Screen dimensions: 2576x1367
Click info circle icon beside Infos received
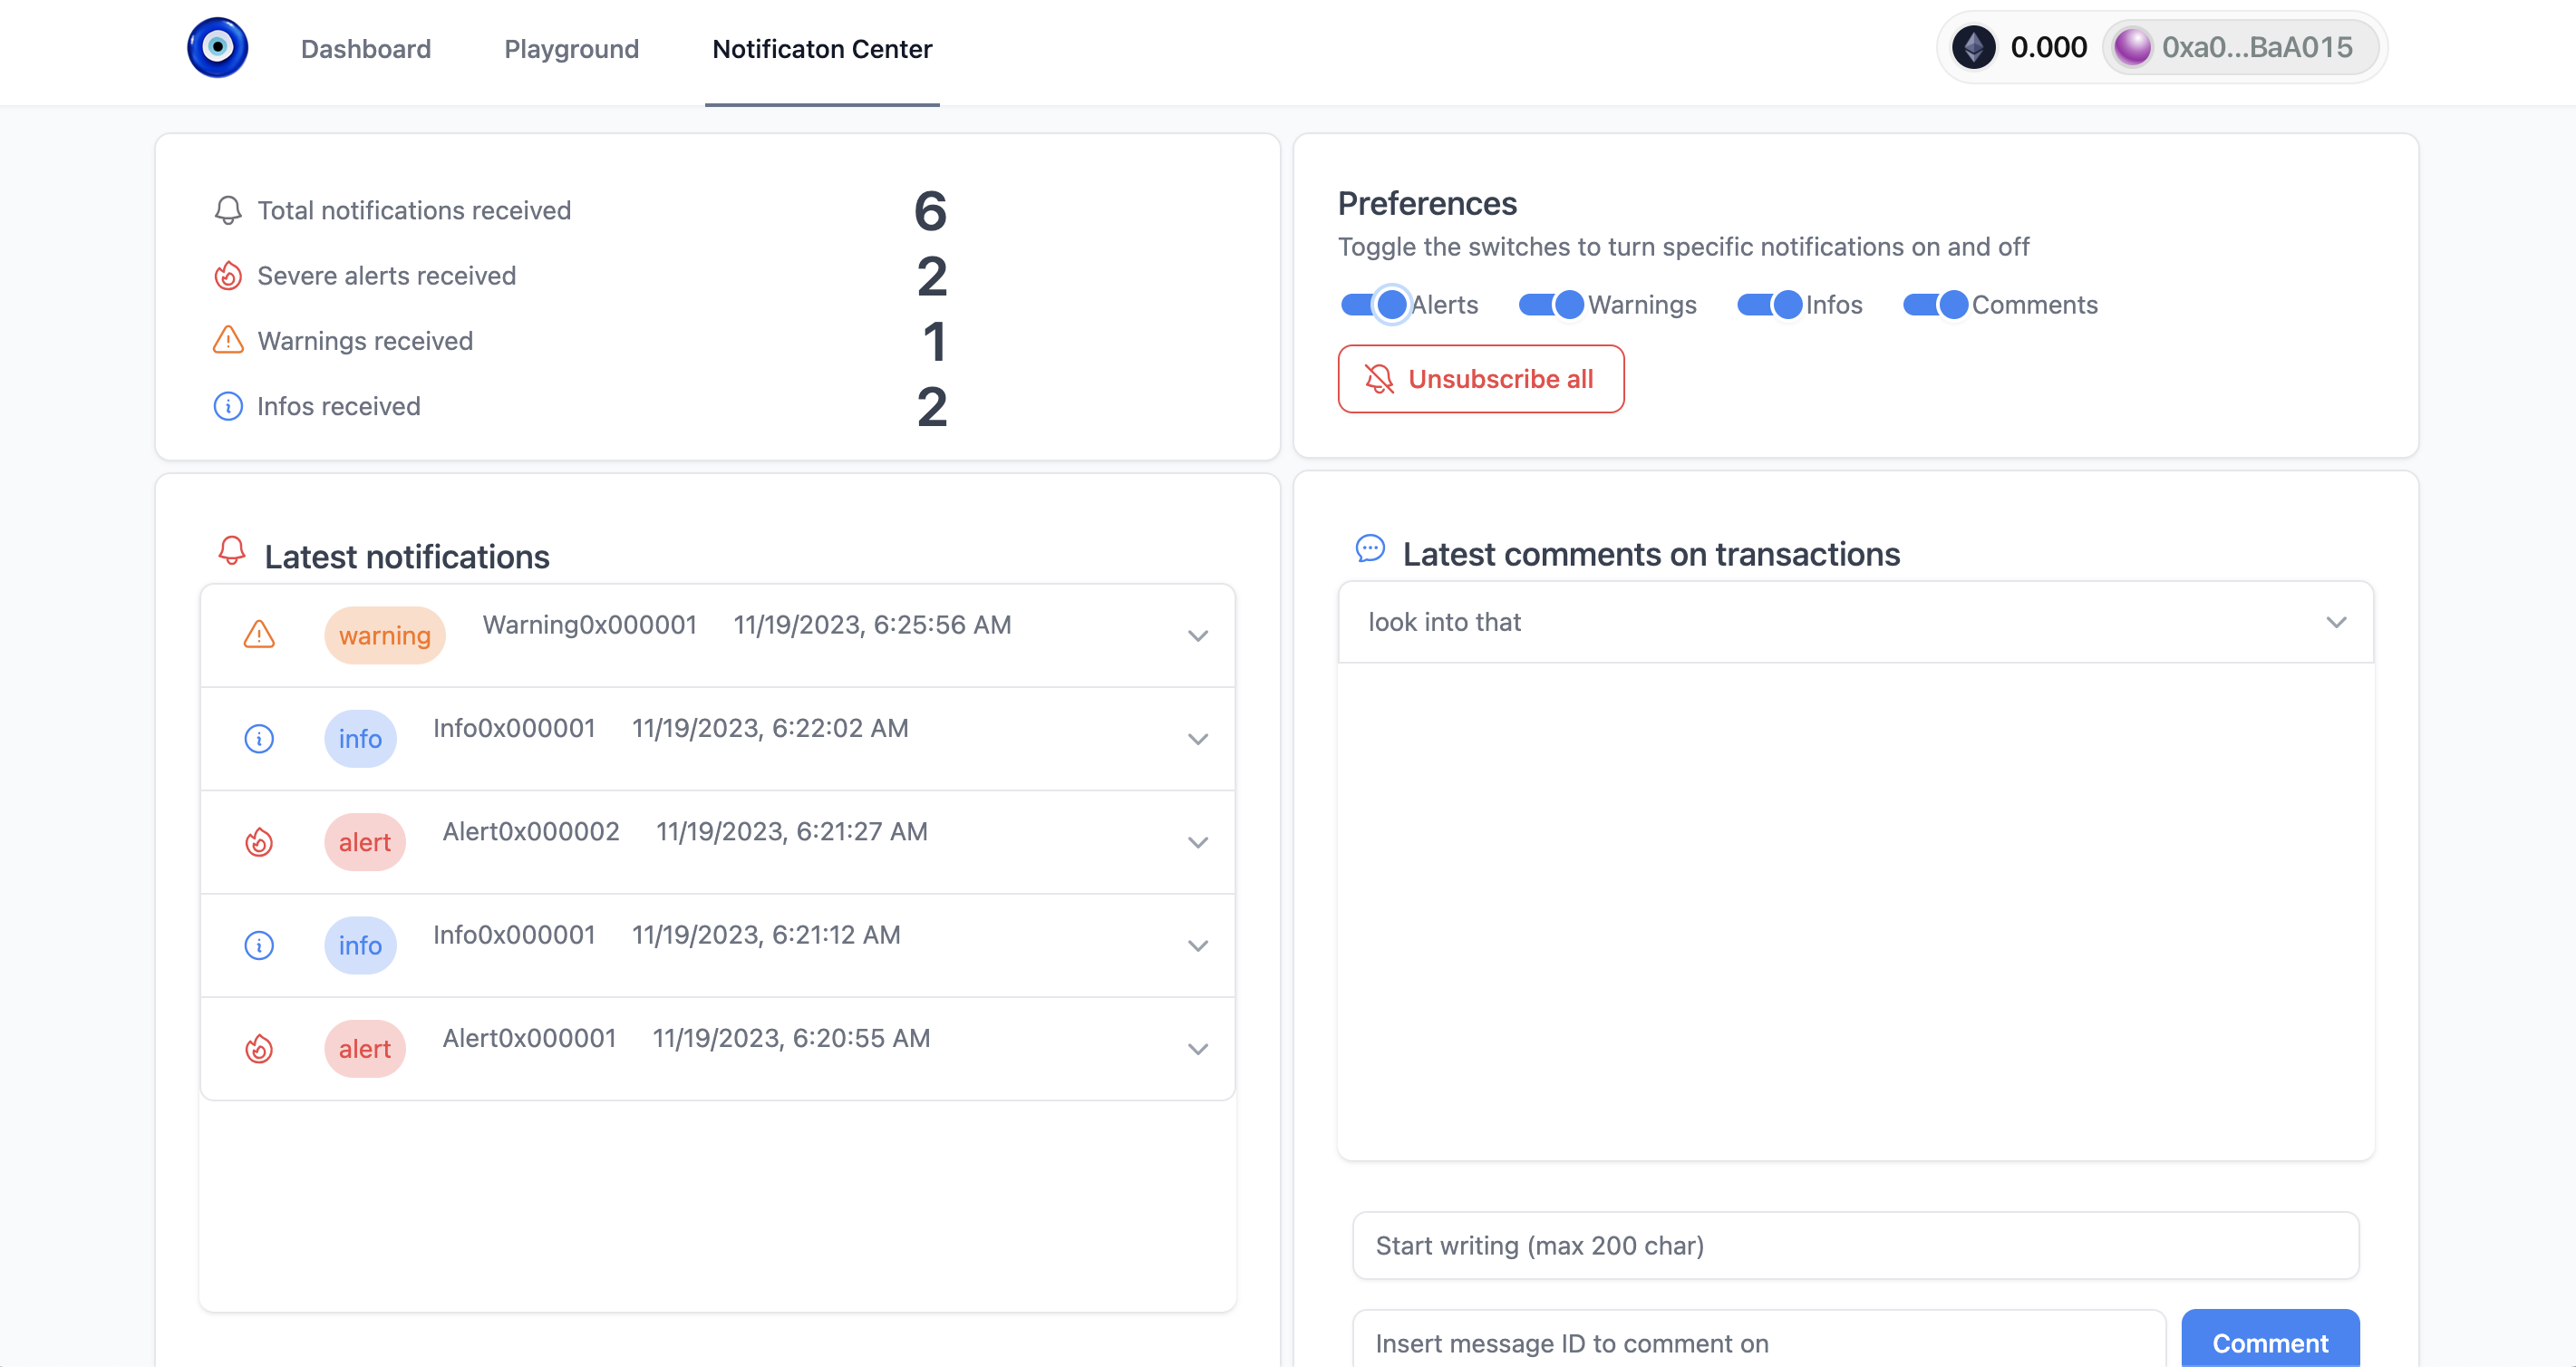point(228,406)
